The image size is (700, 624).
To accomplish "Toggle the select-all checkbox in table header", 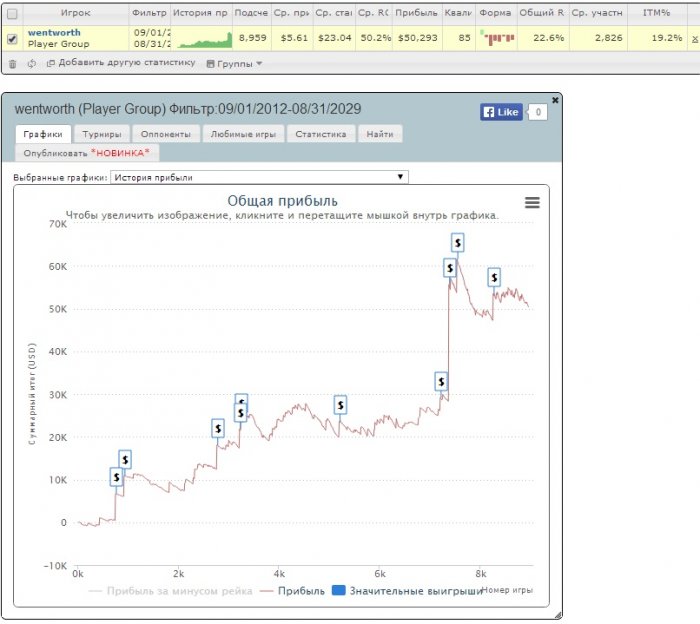I will pyautogui.click(x=12, y=14).
